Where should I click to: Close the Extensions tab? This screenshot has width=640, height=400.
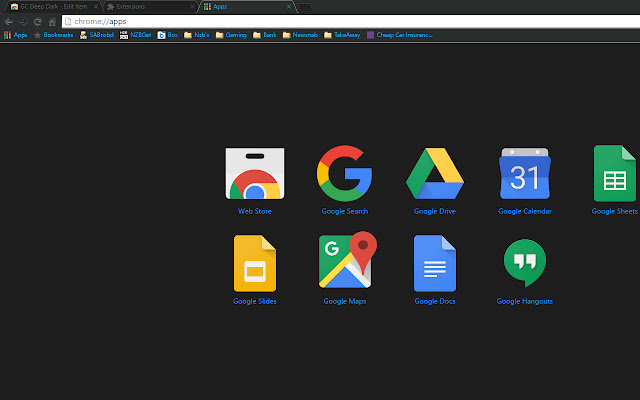[192, 7]
